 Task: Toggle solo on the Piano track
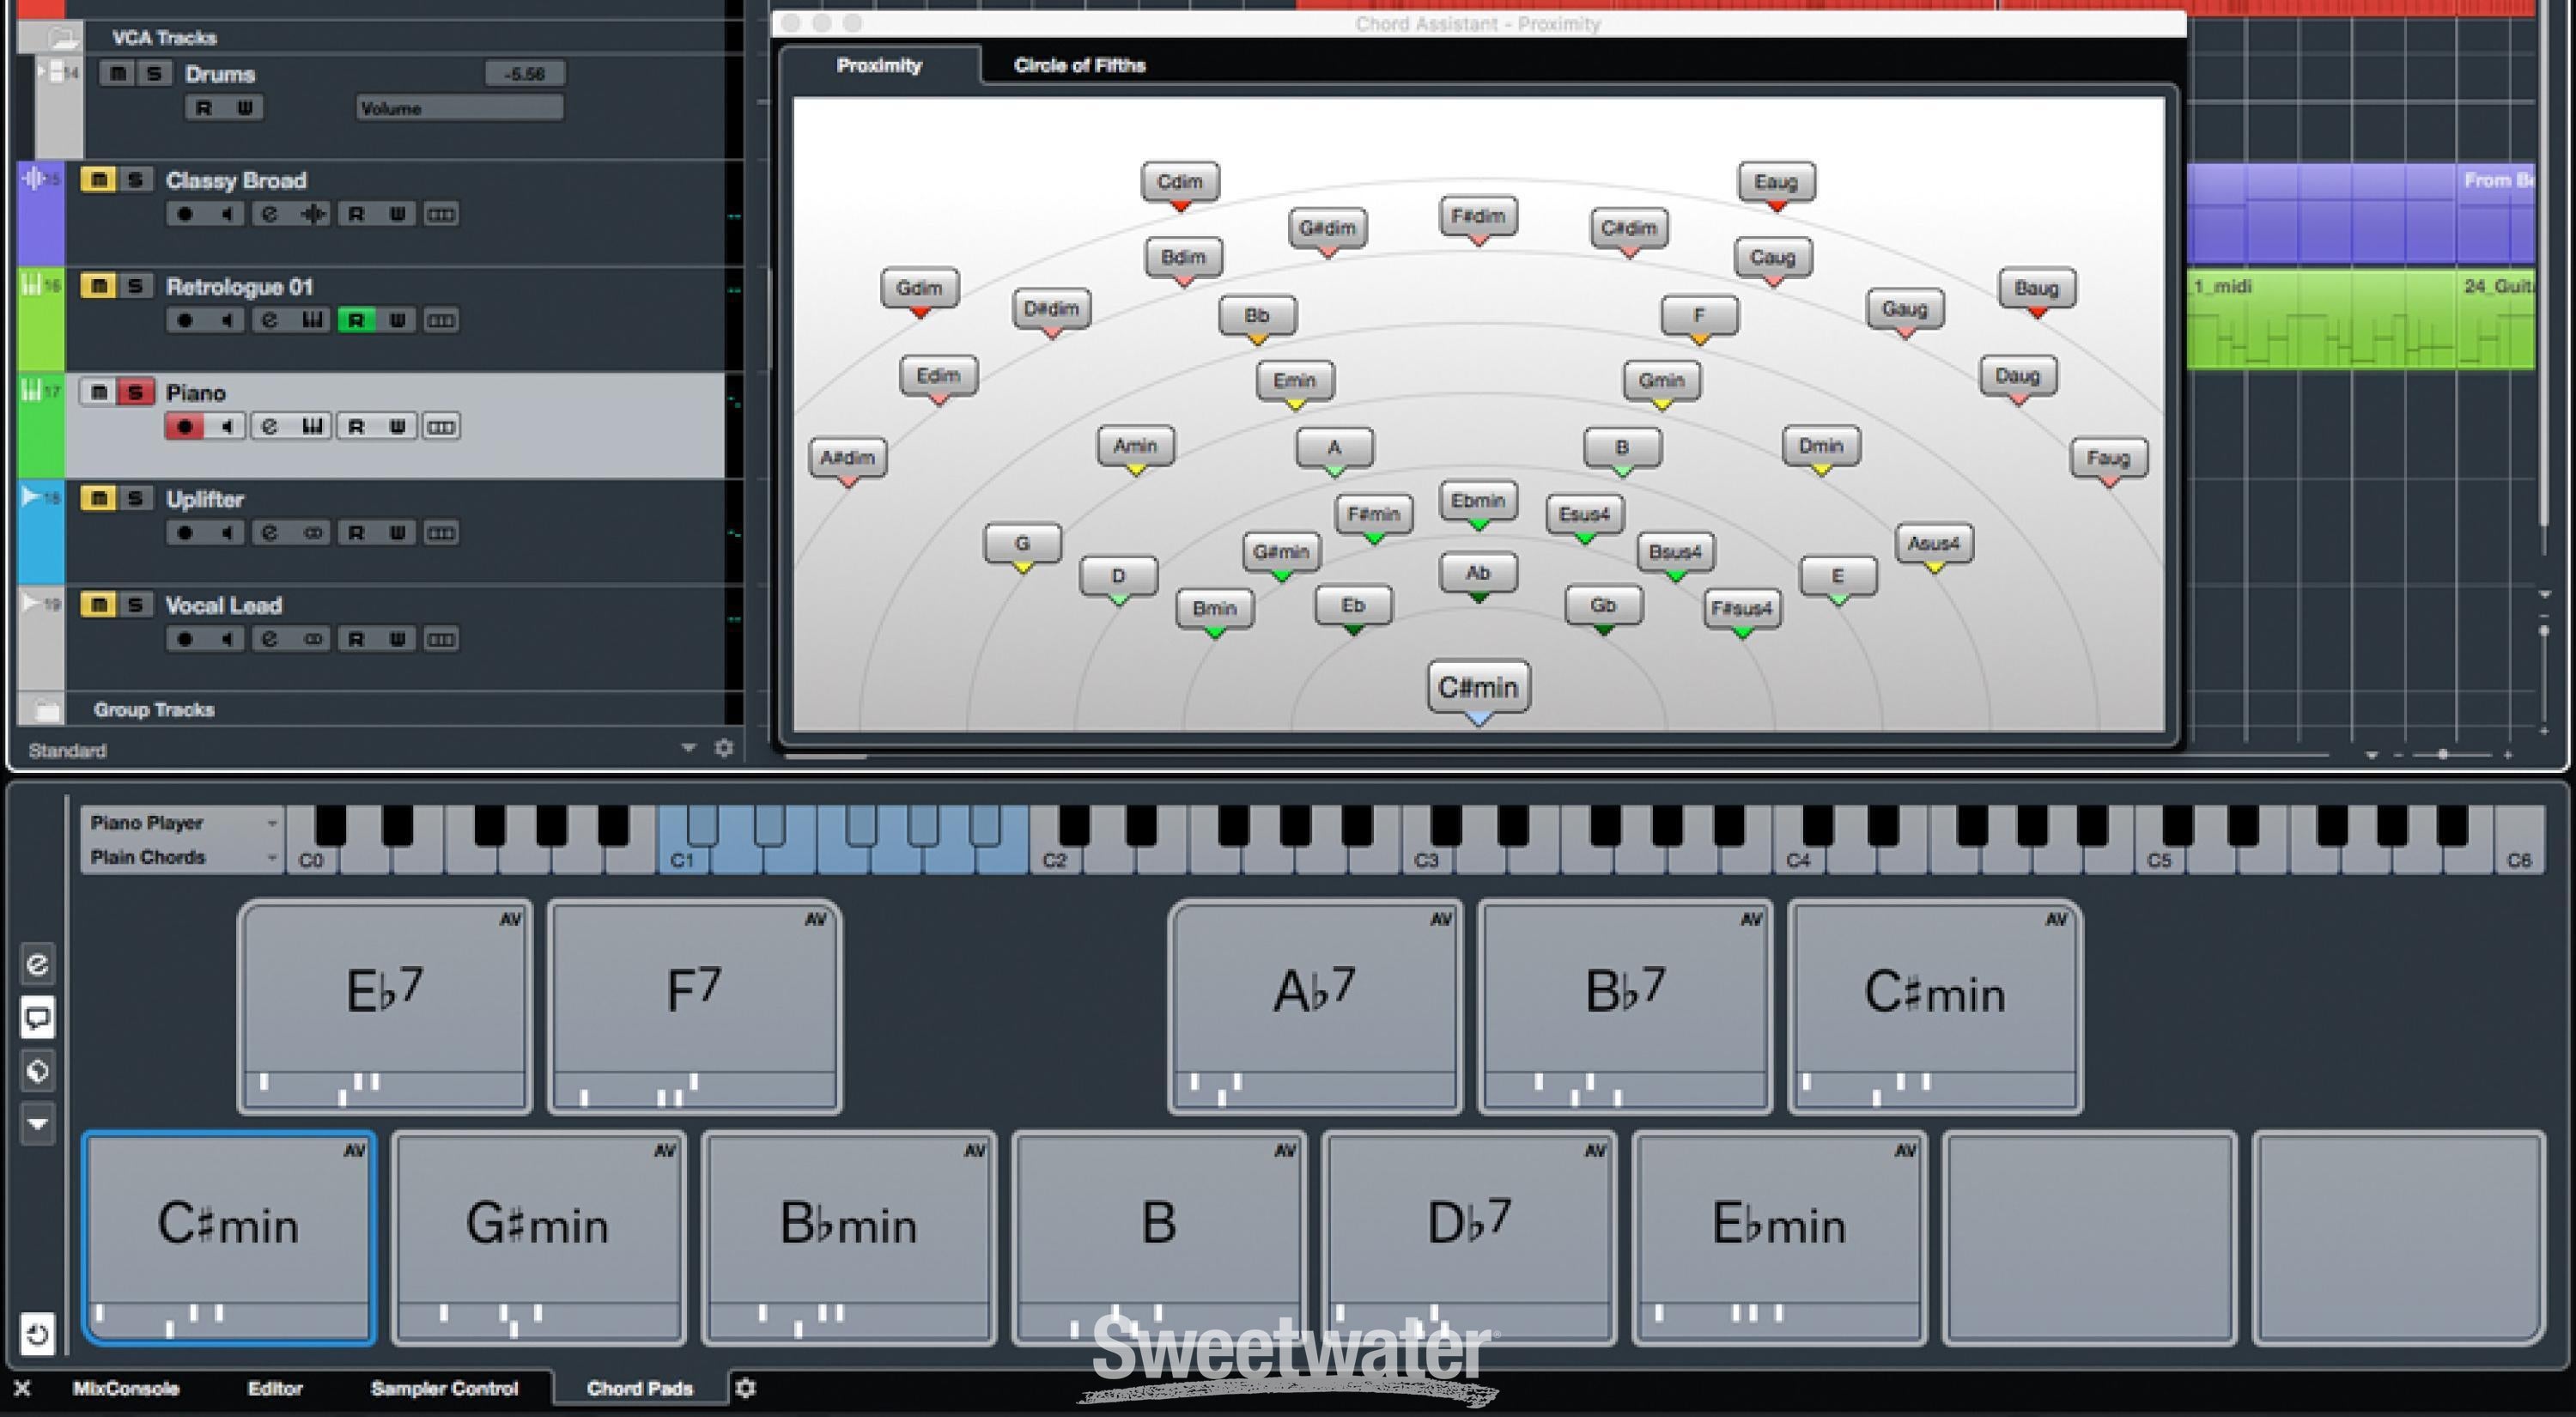[135, 392]
